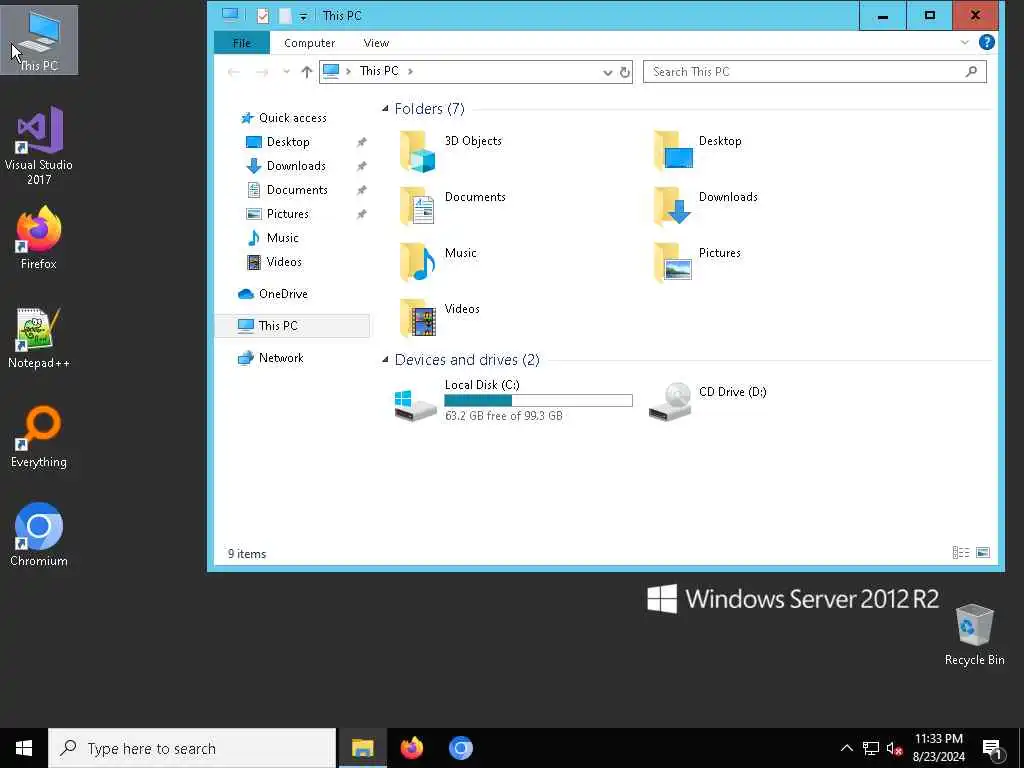The width and height of the screenshot is (1024, 768).
Task: Select the Firefox desktop shortcut
Action: [39, 238]
